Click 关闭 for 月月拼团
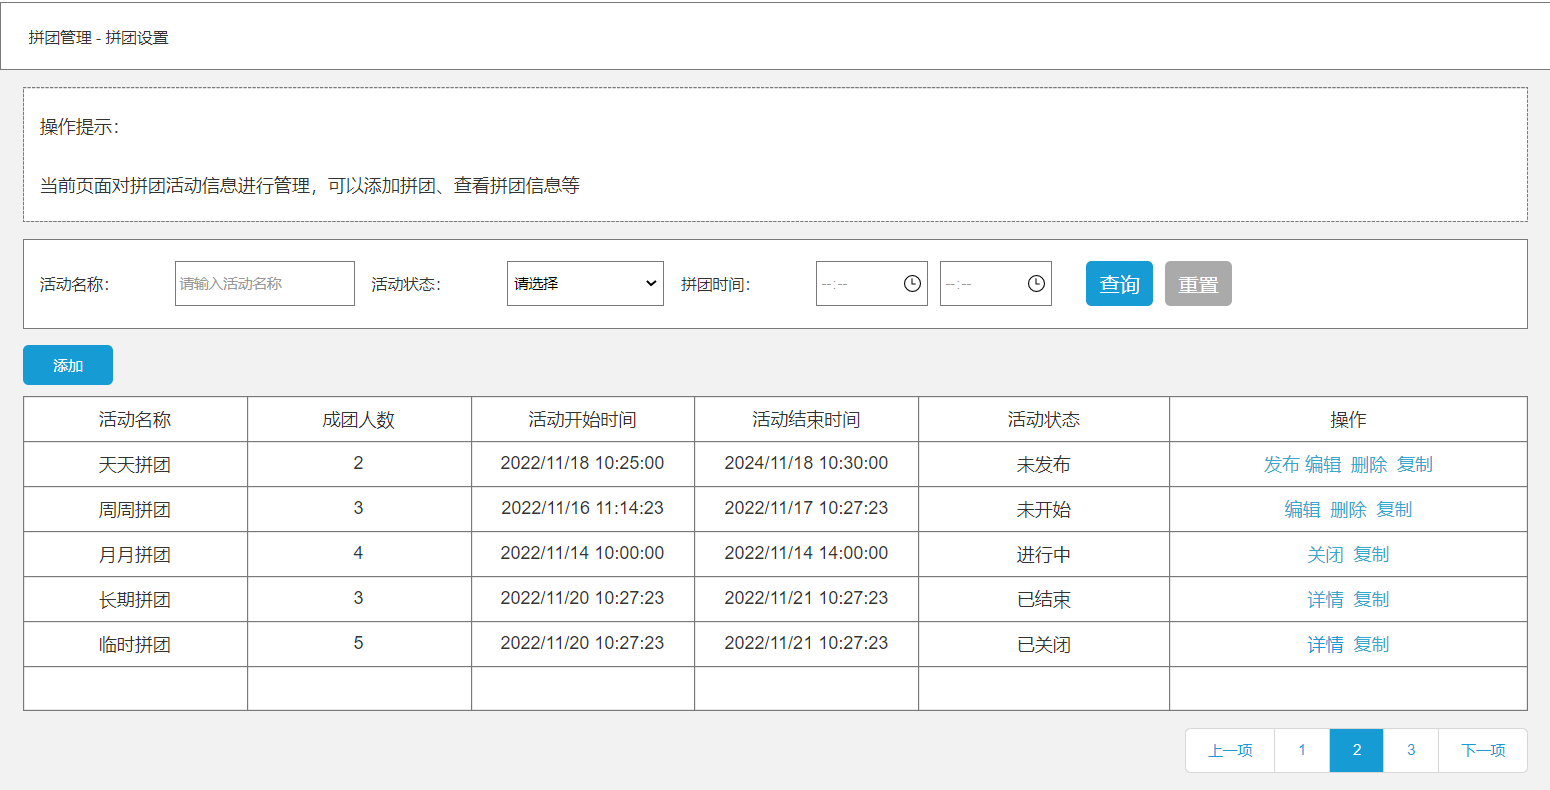The width and height of the screenshot is (1550, 790). [1325, 554]
